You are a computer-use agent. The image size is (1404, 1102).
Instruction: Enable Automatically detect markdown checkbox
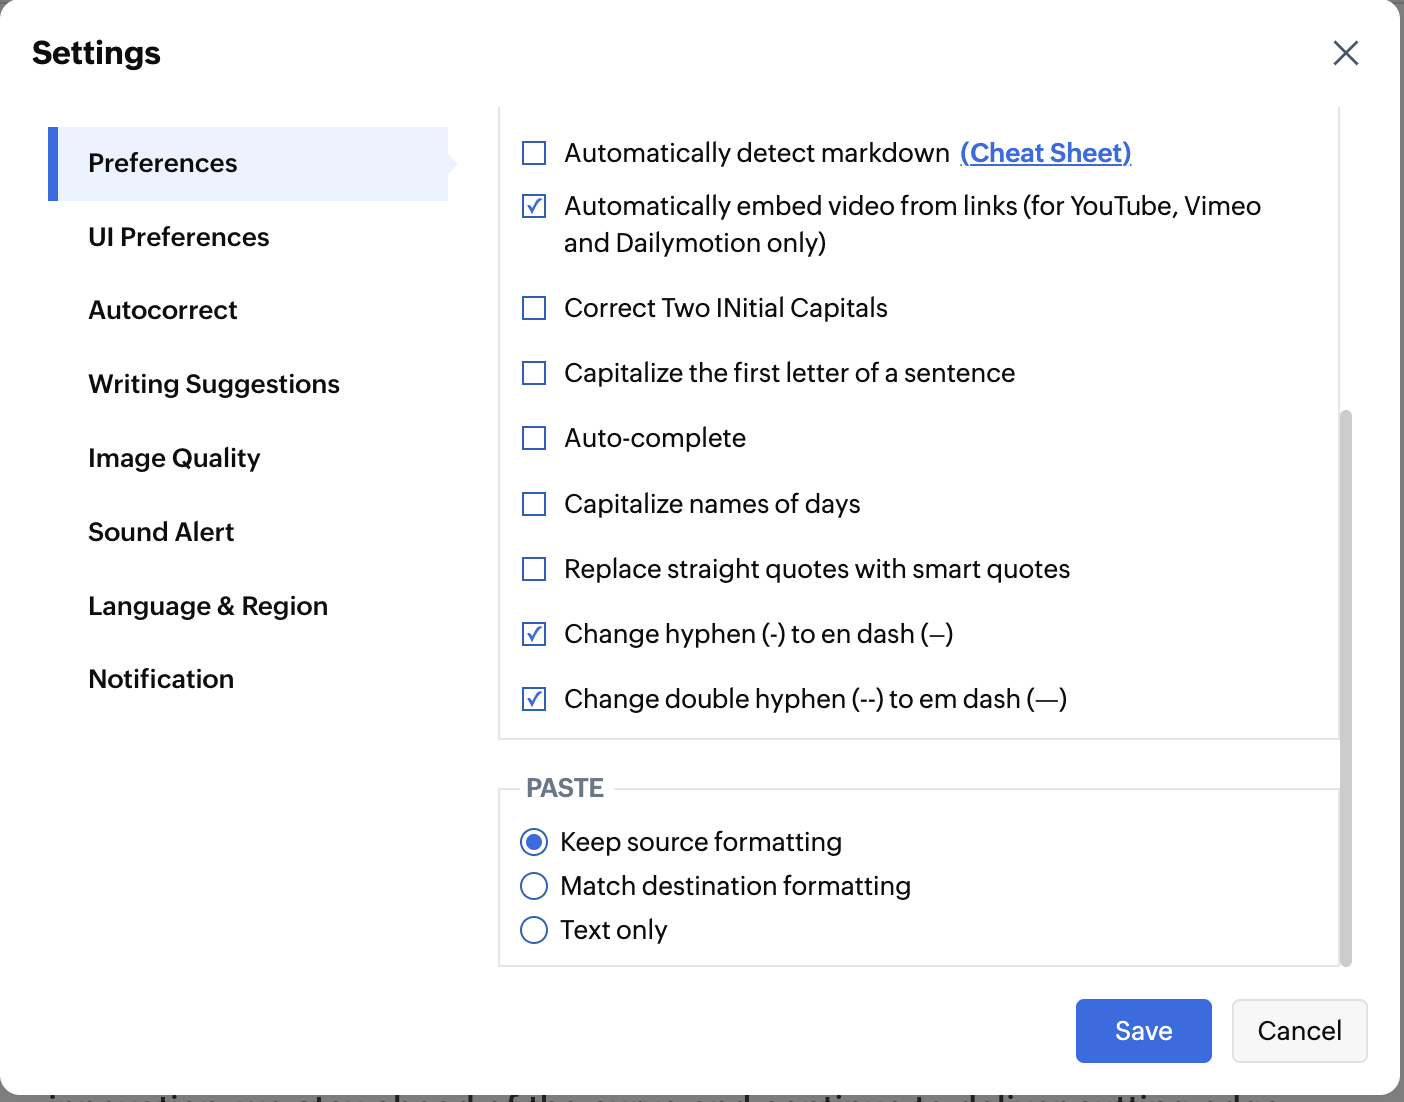535,153
